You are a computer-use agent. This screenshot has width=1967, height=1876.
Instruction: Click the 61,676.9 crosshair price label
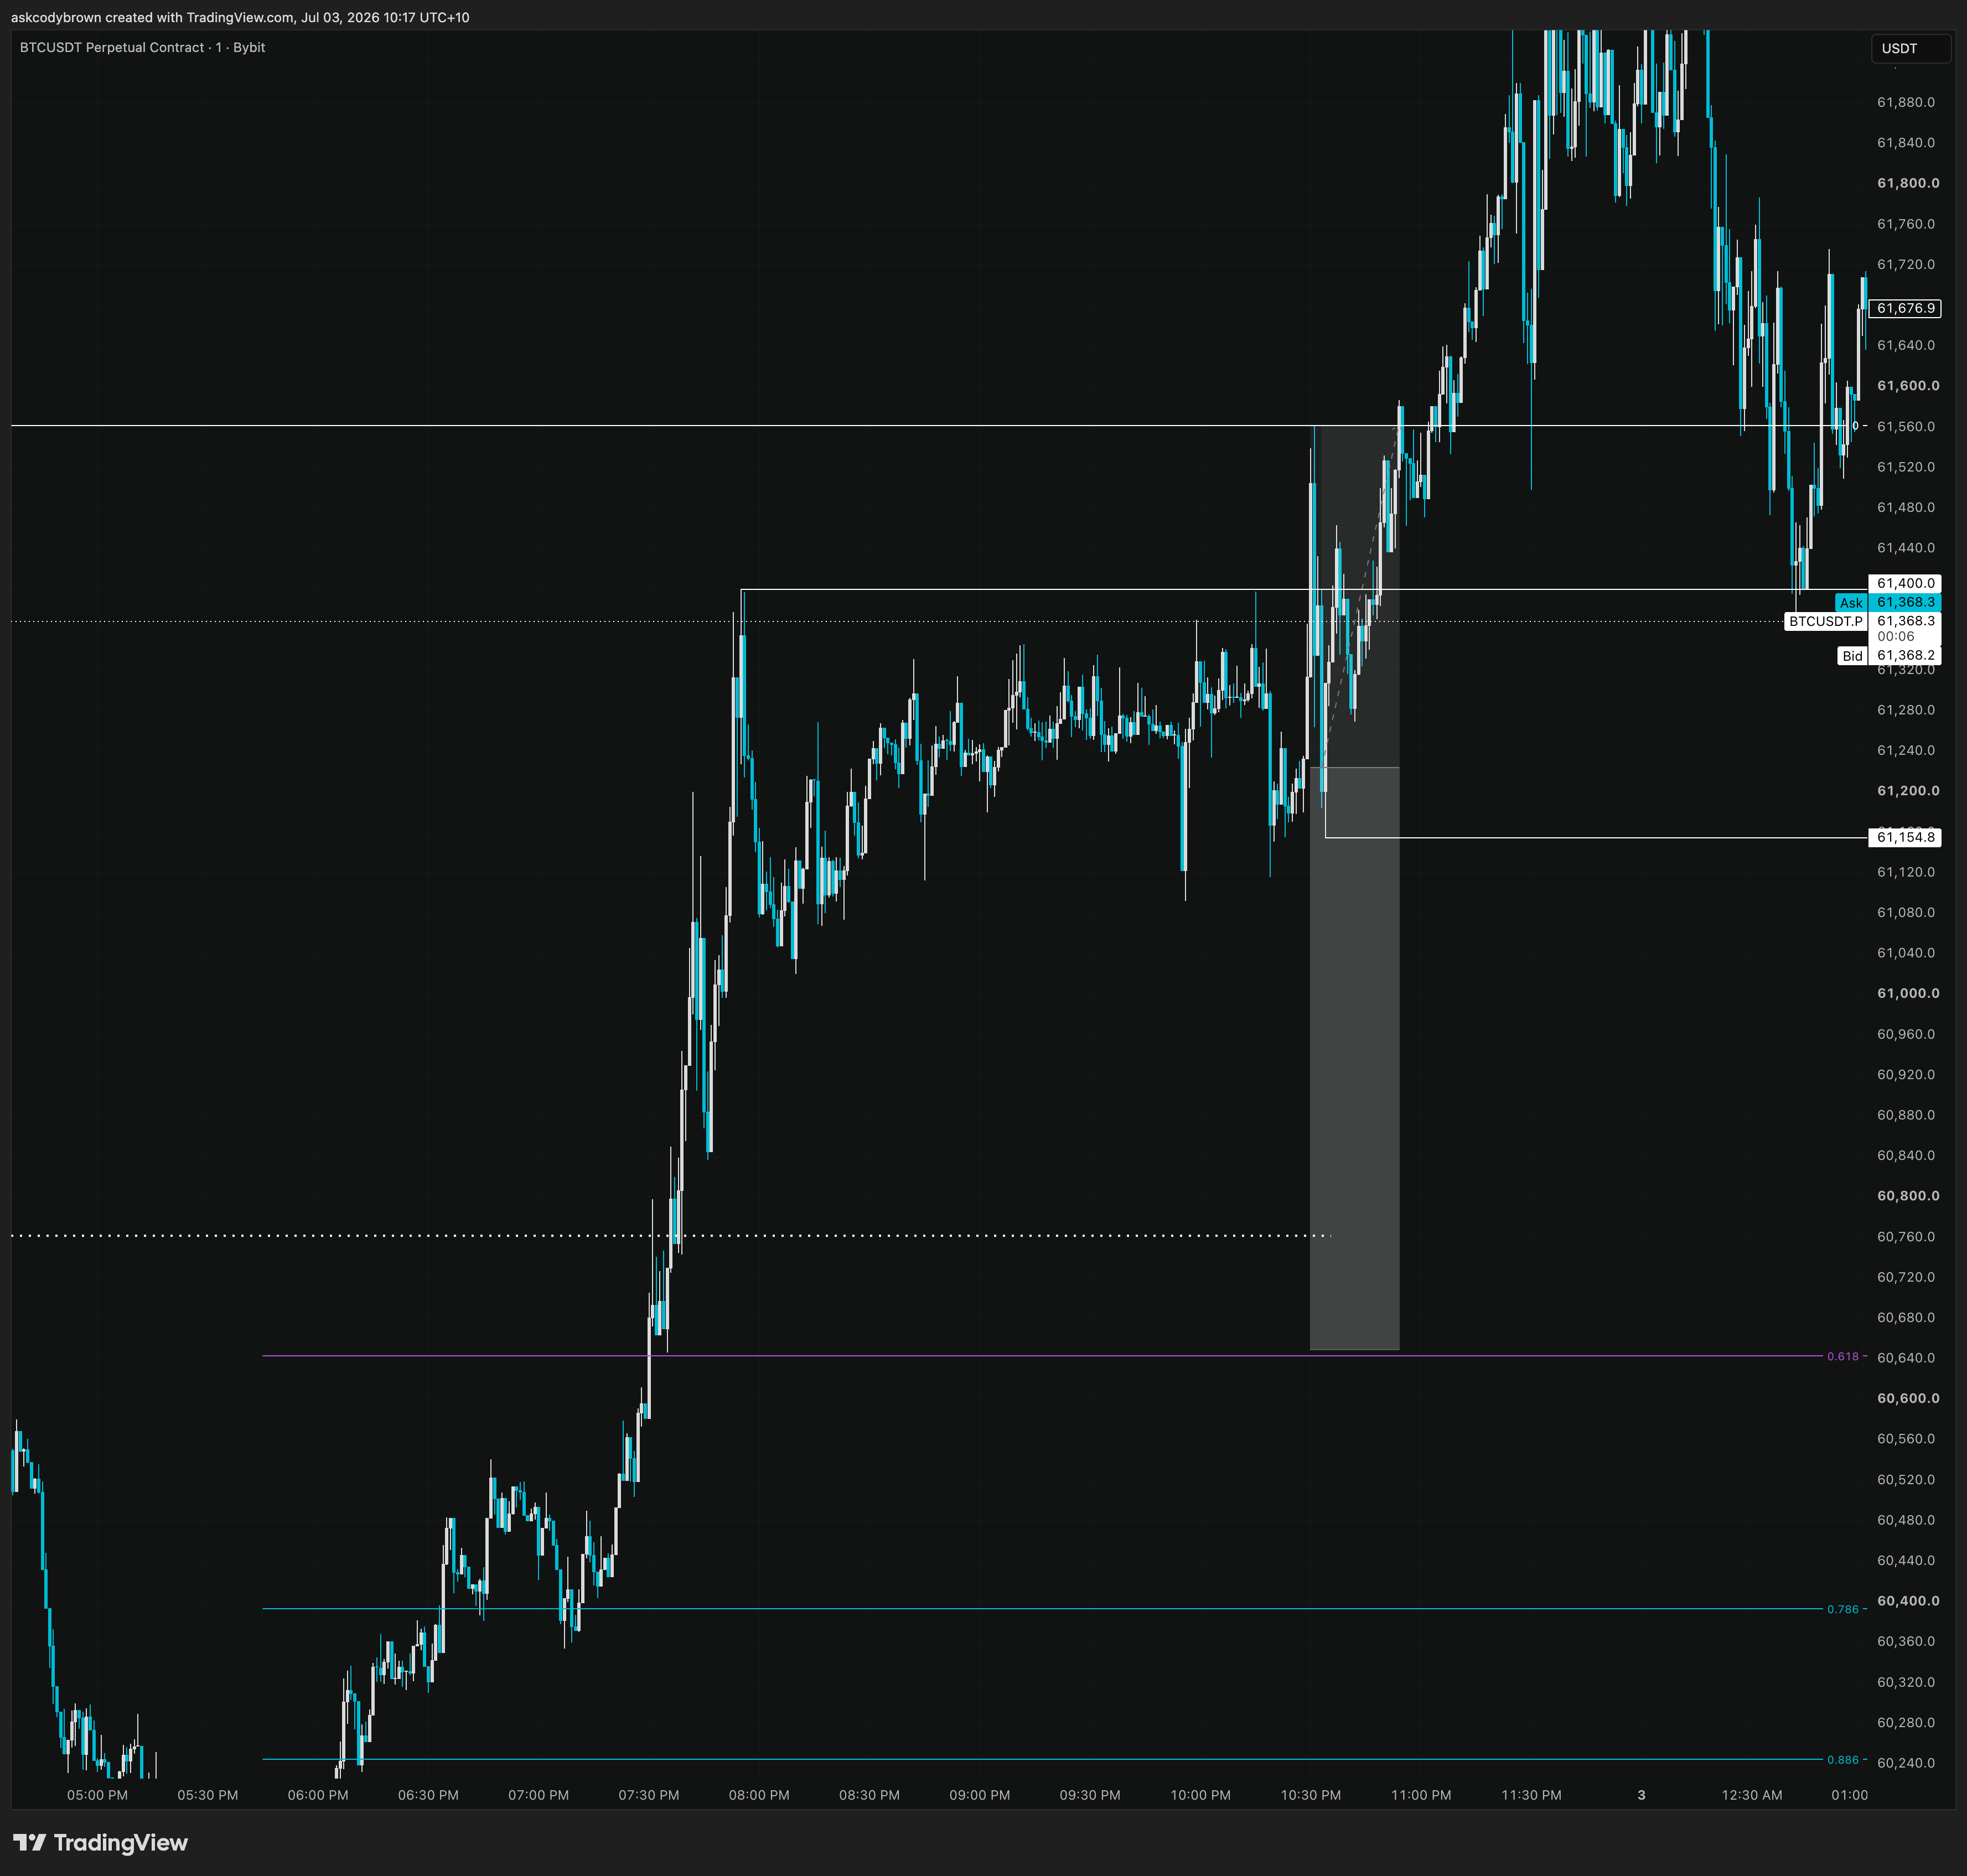(1904, 308)
